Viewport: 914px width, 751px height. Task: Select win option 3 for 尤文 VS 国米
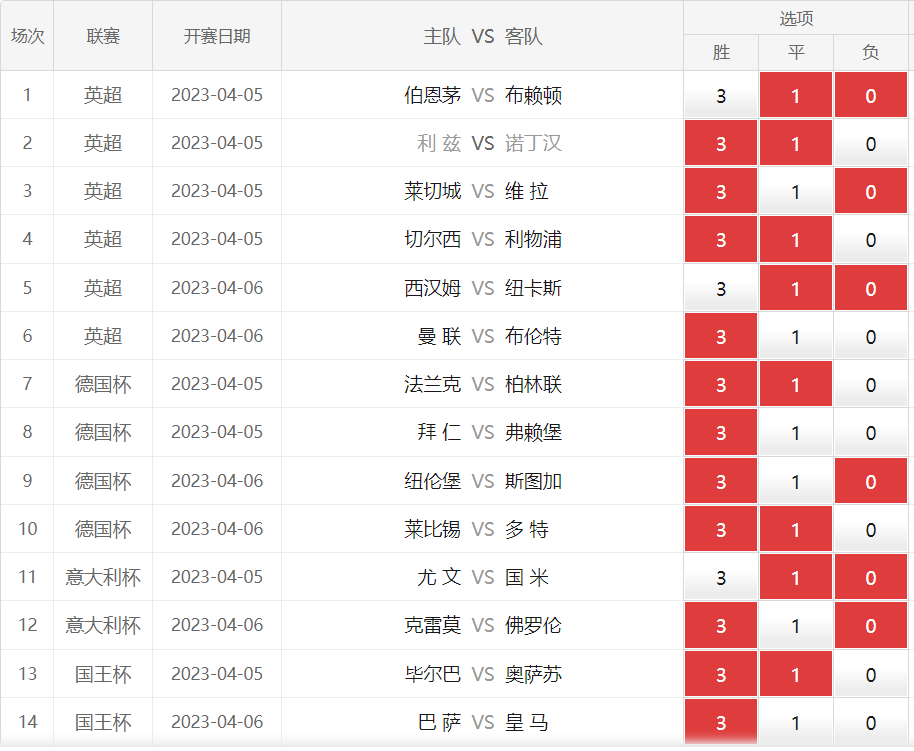pos(721,577)
